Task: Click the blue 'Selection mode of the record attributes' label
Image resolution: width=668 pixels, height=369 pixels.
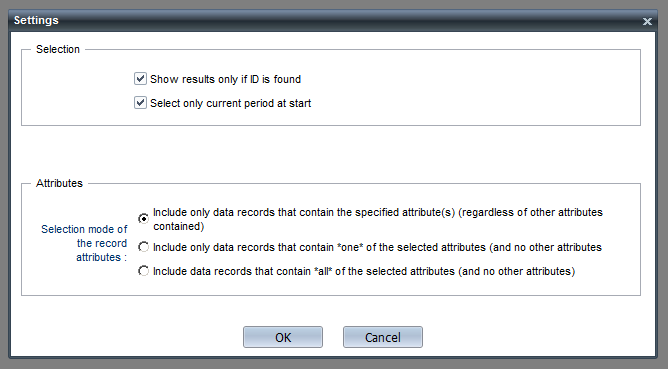Action: pos(84,243)
